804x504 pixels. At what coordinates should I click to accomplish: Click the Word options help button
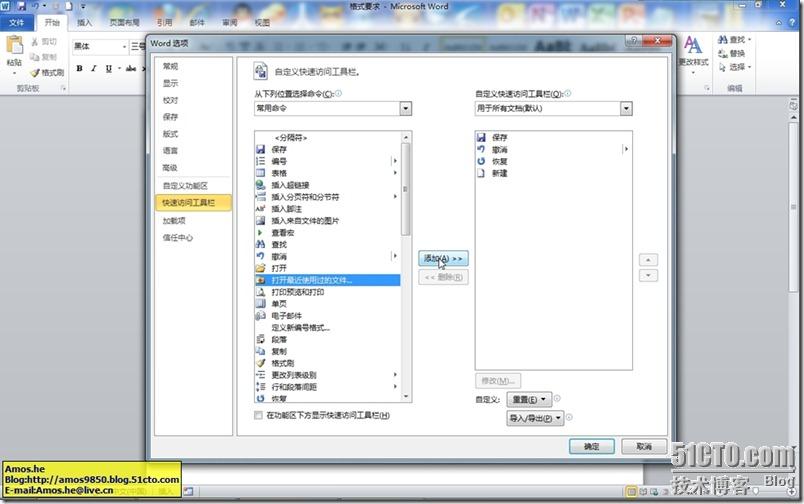point(634,41)
